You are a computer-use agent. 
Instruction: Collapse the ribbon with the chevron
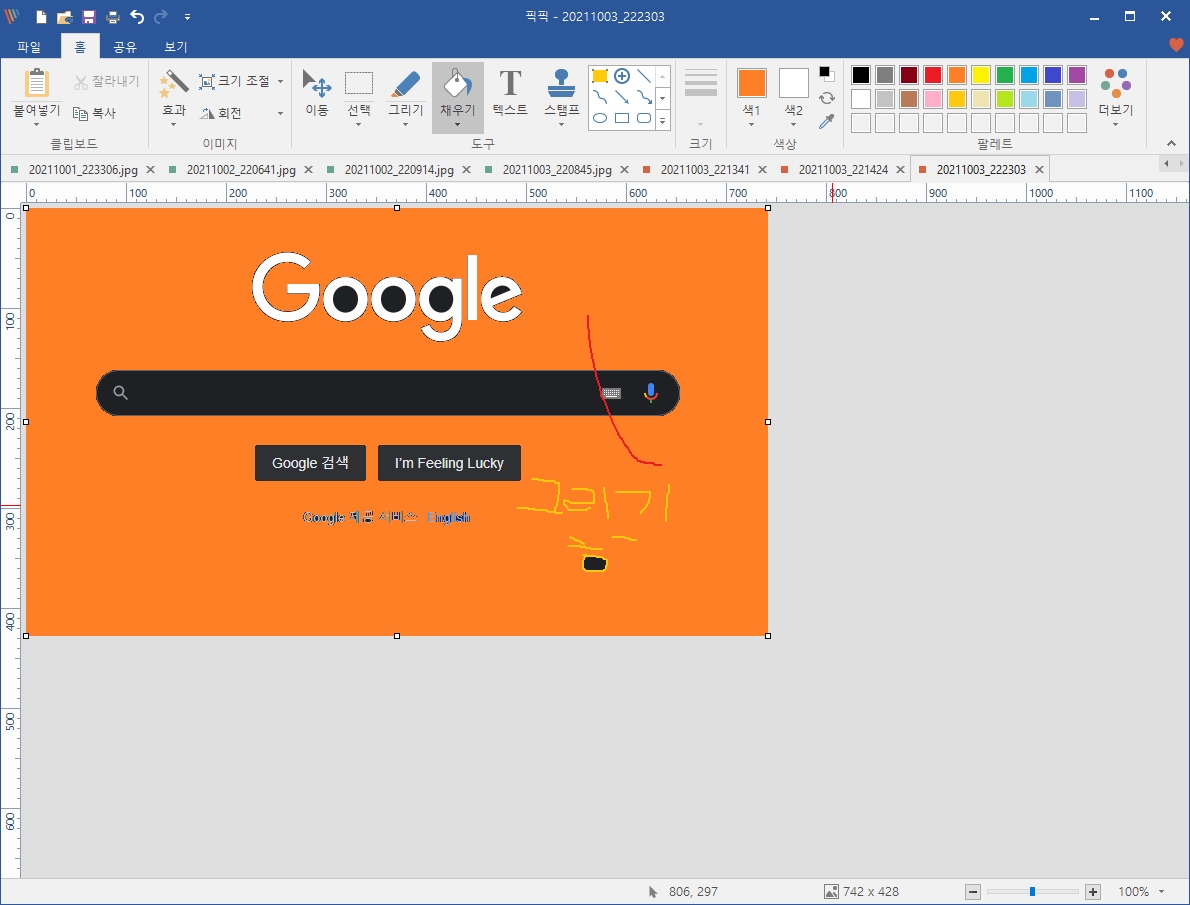[x=1172, y=143]
